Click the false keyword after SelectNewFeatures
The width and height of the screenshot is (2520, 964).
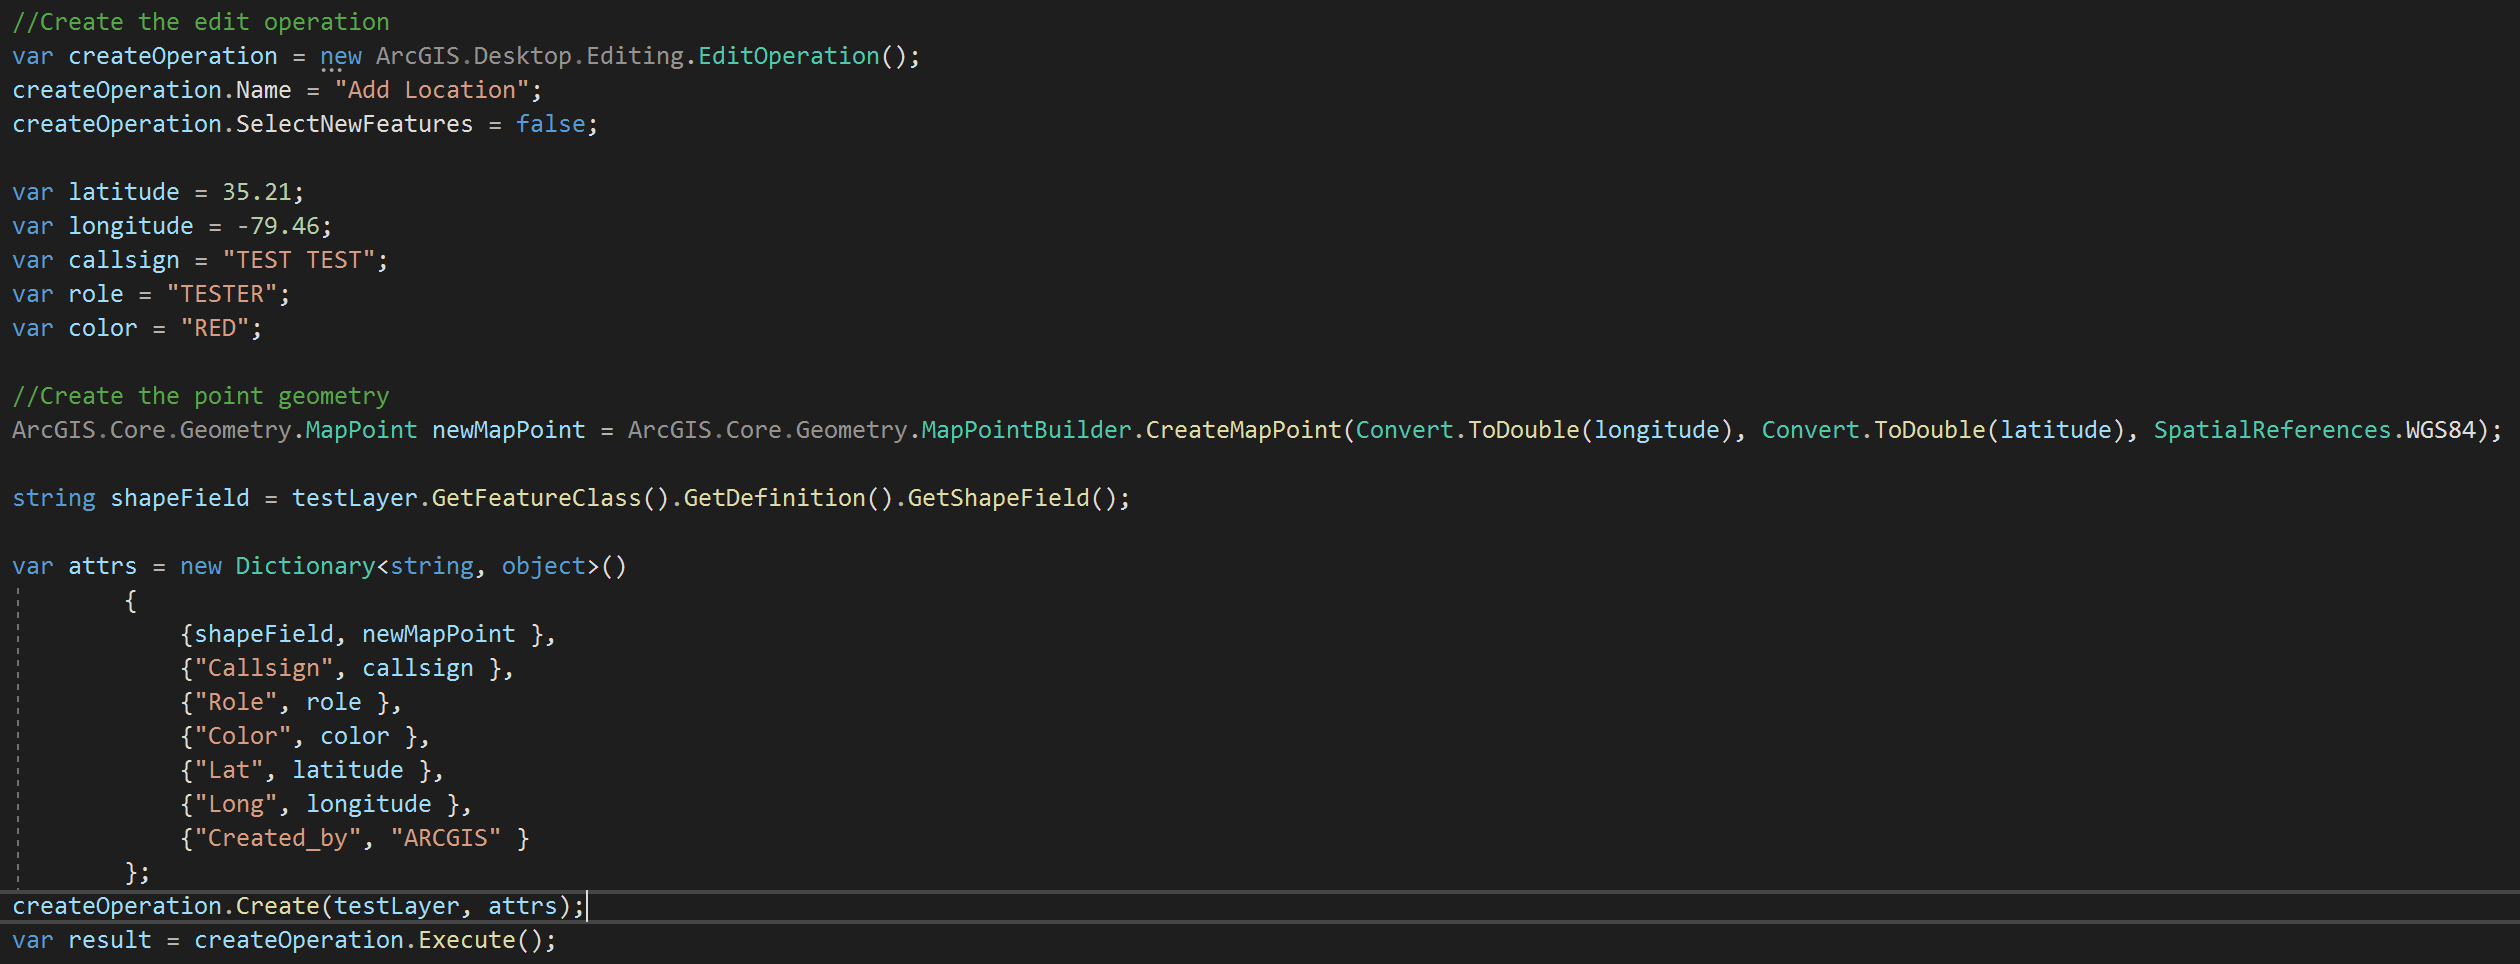[x=550, y=124]
